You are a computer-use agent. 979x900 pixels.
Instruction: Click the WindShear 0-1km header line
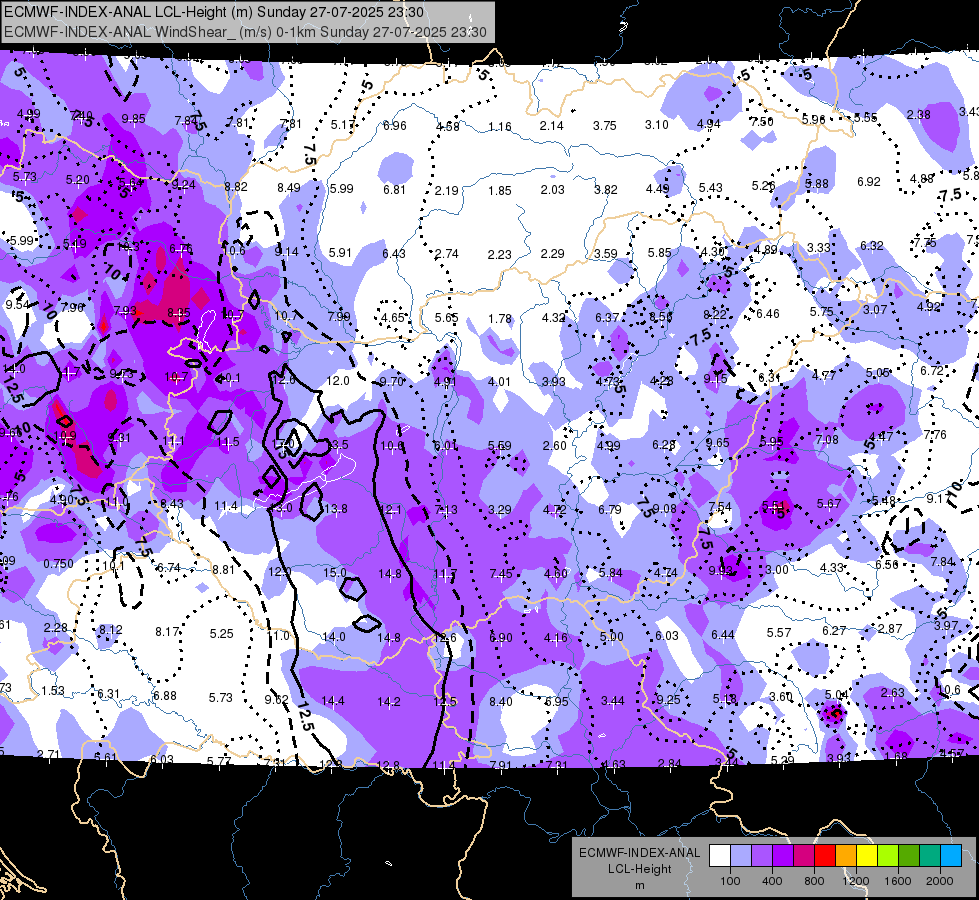(x=245, y=32)
